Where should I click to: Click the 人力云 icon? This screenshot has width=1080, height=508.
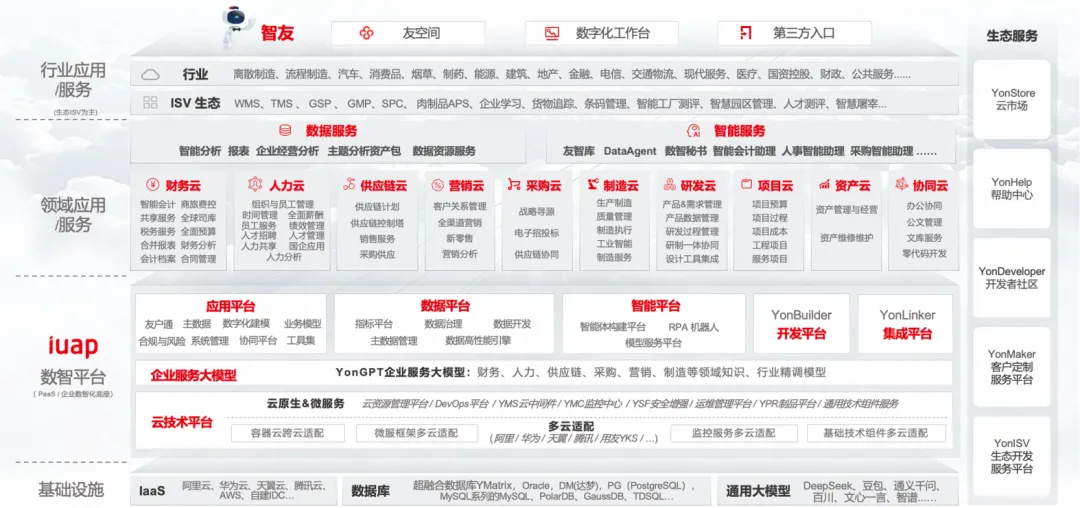(x=256, y=185)
